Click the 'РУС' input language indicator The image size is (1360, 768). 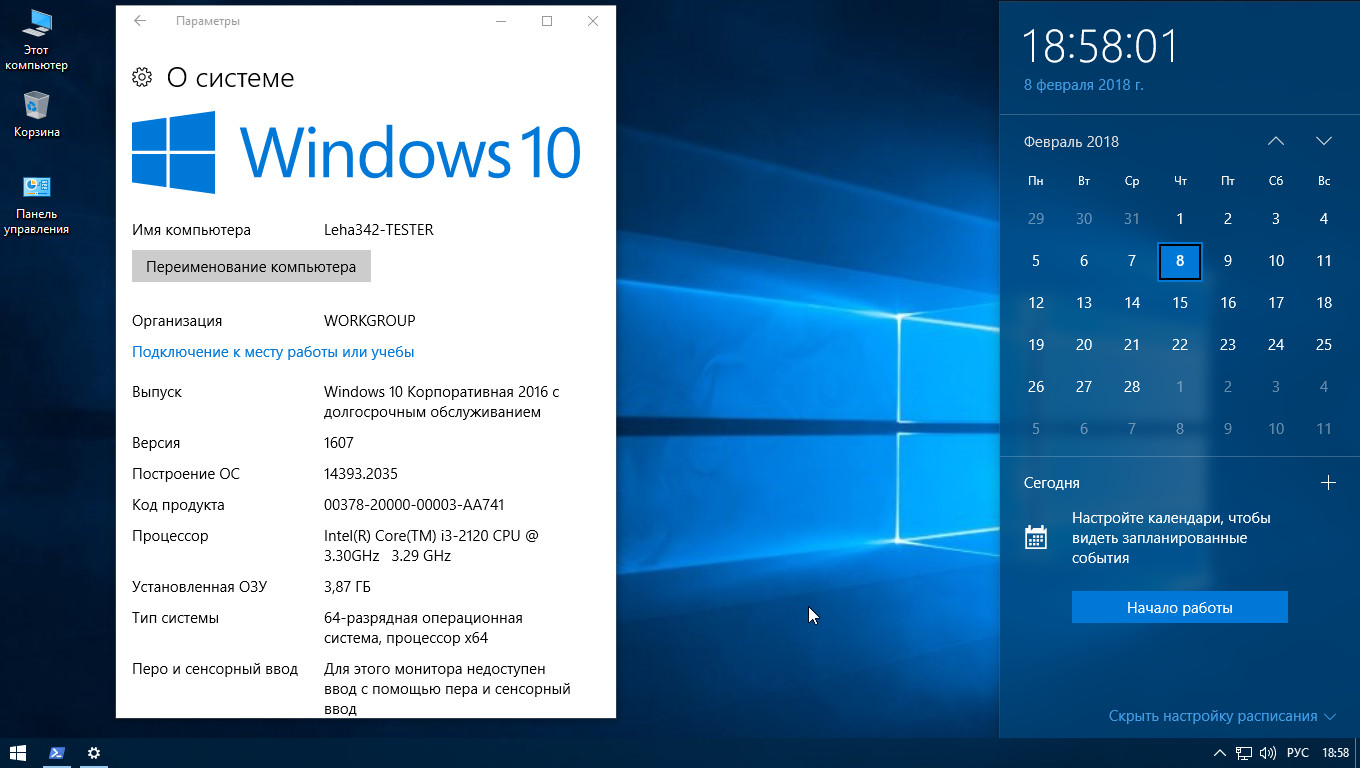[1297, 753]
